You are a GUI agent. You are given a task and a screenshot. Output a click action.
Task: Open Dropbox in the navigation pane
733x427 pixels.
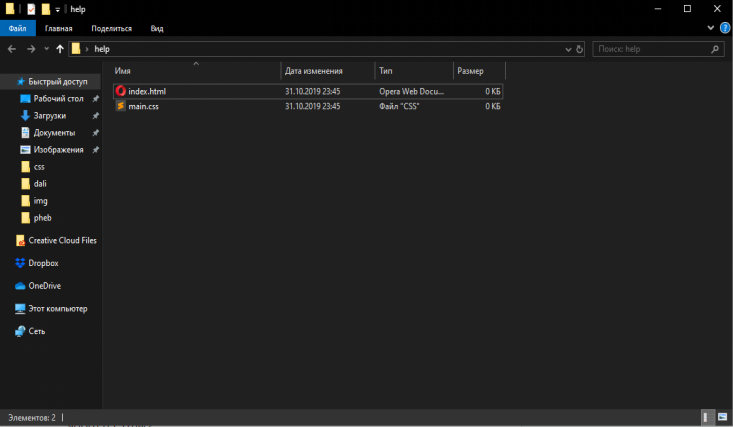click(43, 263)
